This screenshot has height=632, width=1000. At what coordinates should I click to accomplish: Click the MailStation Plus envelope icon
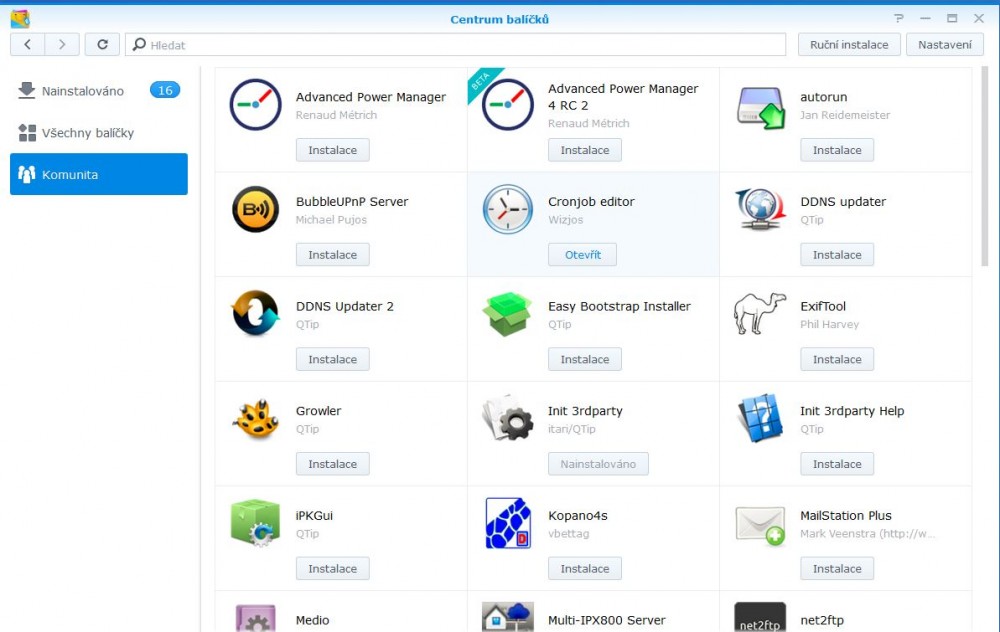pos(759,523)
